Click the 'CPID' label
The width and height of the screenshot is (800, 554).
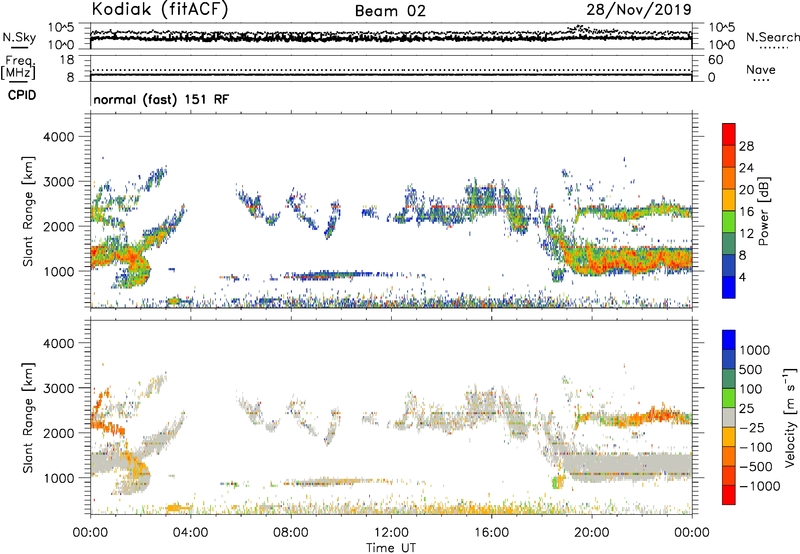(22, 95)
